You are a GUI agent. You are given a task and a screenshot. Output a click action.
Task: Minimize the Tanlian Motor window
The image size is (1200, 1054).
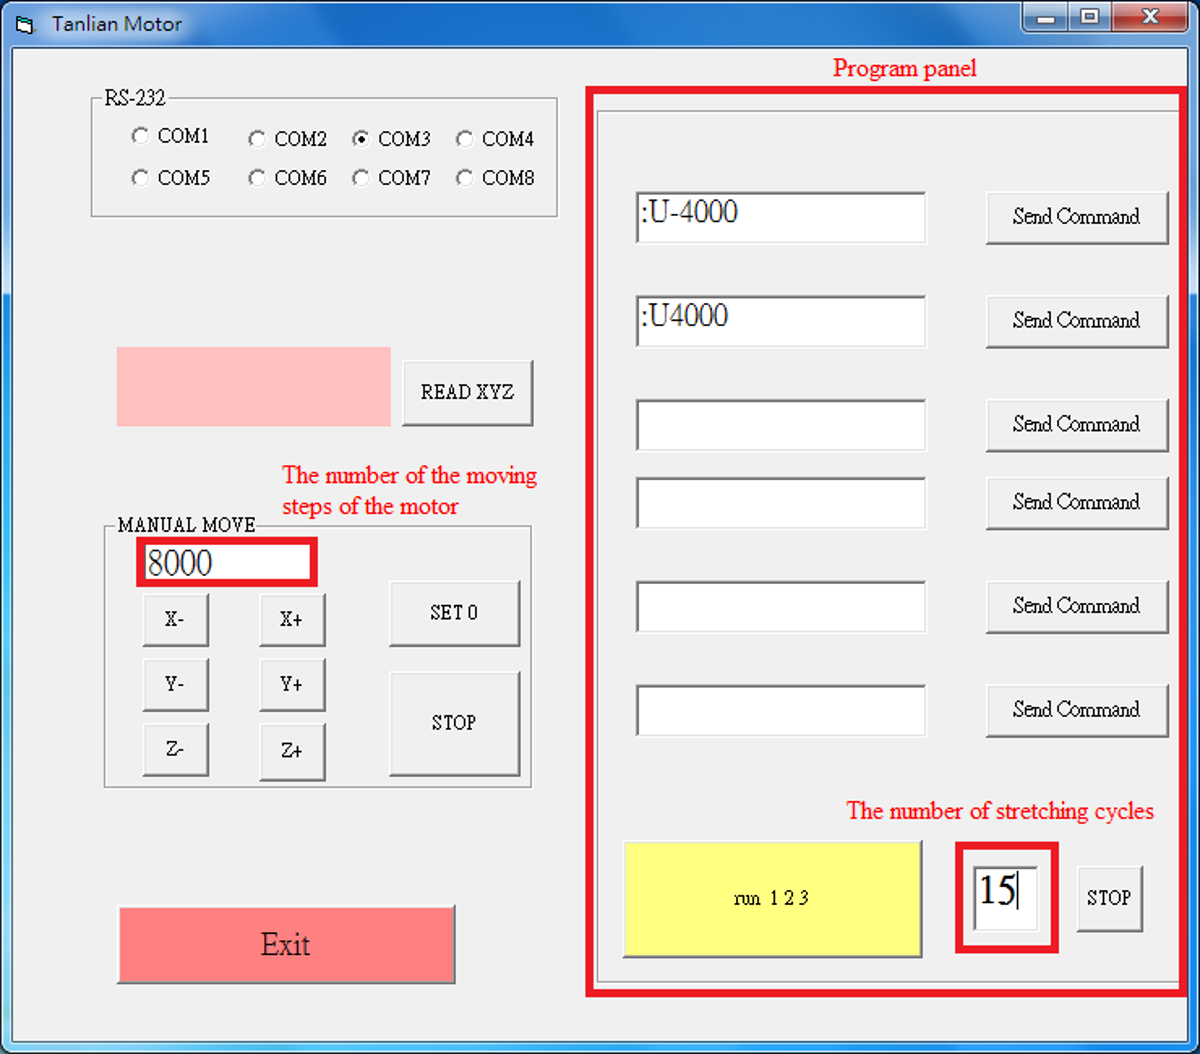click(1047, 16)
